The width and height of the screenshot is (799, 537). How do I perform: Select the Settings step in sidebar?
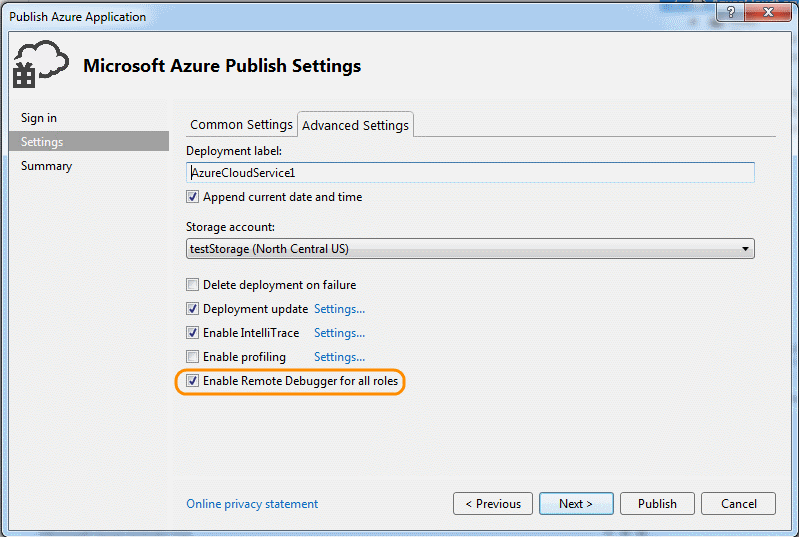coord(89,142)
